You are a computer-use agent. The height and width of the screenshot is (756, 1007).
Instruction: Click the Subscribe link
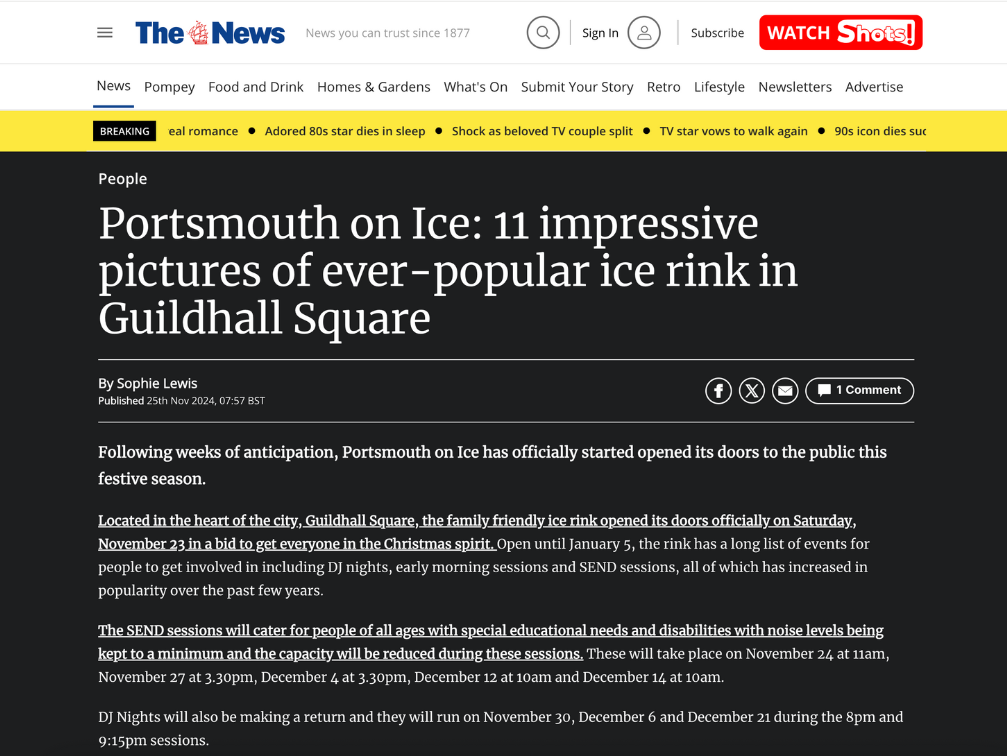click(x=717, y=33)
